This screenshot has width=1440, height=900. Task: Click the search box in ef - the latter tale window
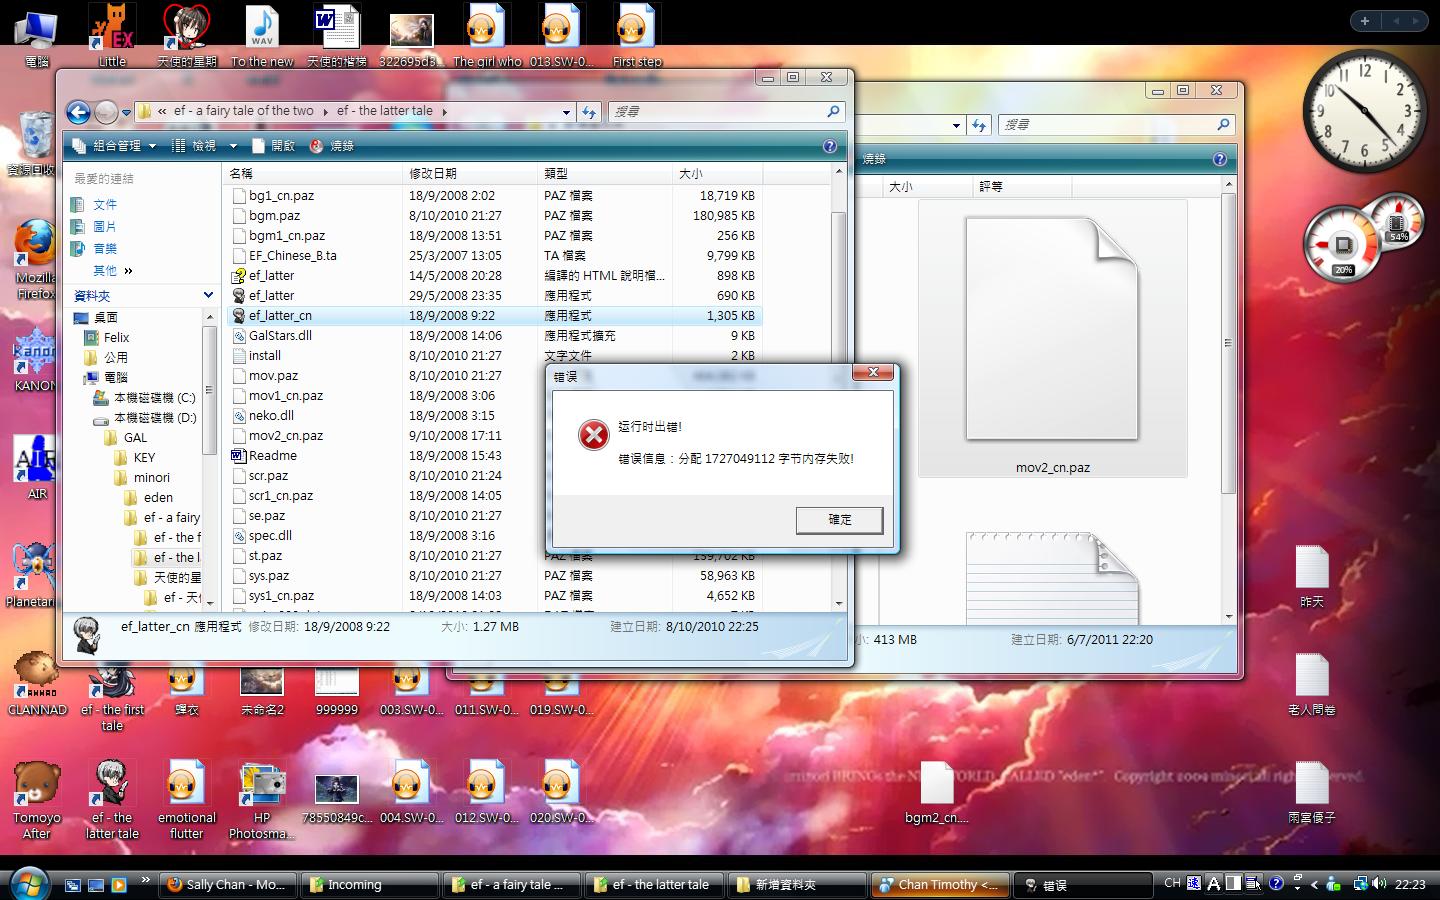point(726,112)
